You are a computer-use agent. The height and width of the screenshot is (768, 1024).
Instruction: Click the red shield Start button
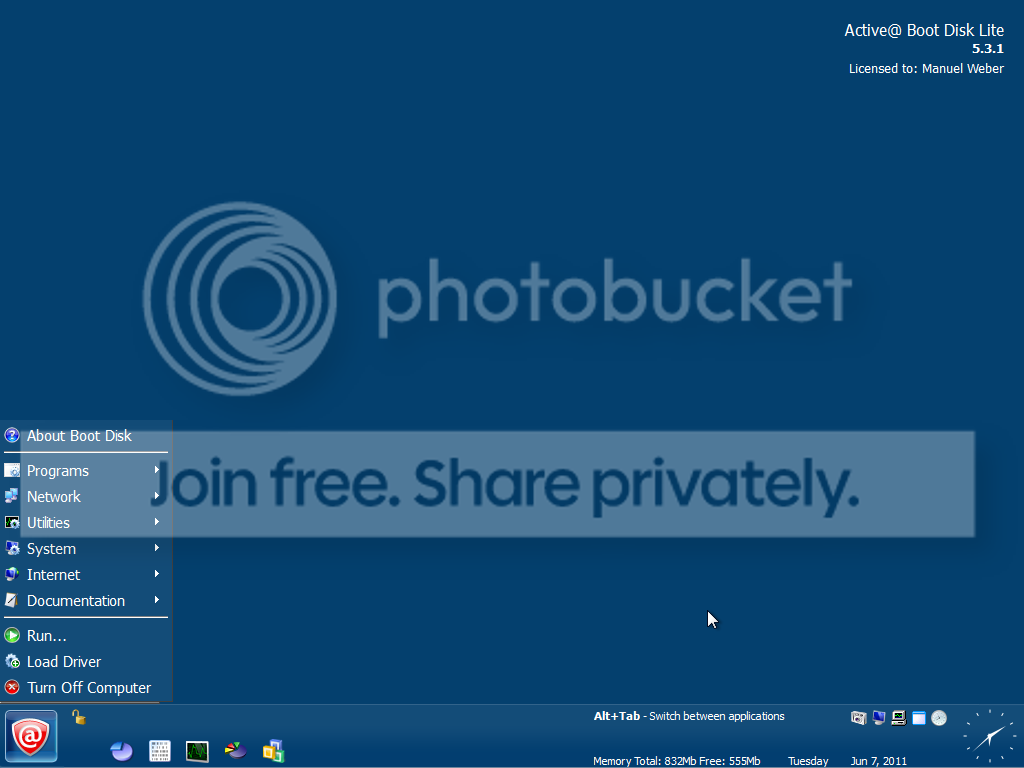31,736
